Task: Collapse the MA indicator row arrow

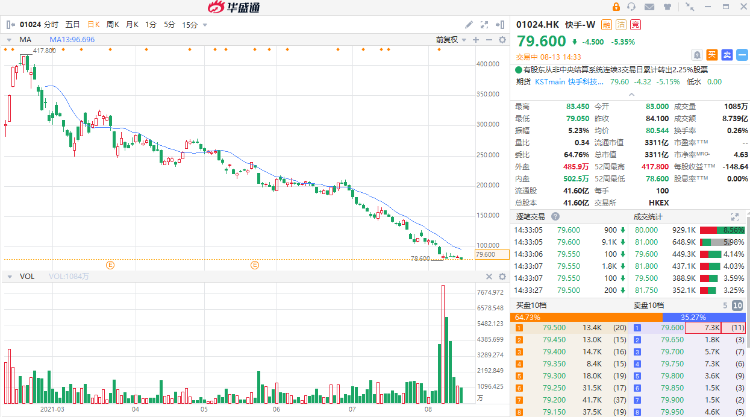Action: [x=10, y=39]
